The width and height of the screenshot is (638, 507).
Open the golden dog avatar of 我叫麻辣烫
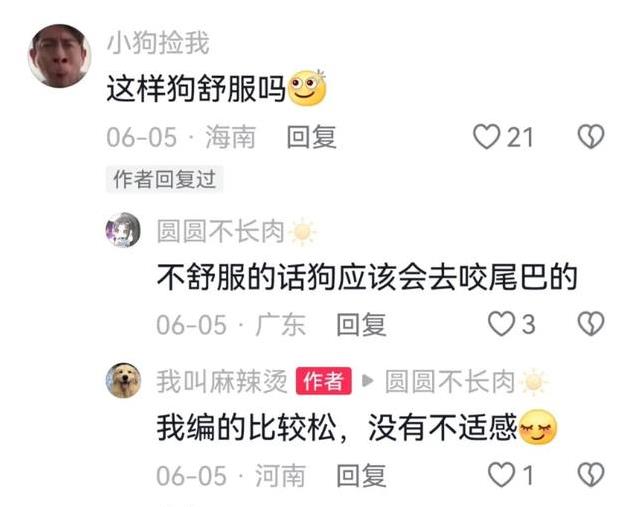[x=123, y=380]
